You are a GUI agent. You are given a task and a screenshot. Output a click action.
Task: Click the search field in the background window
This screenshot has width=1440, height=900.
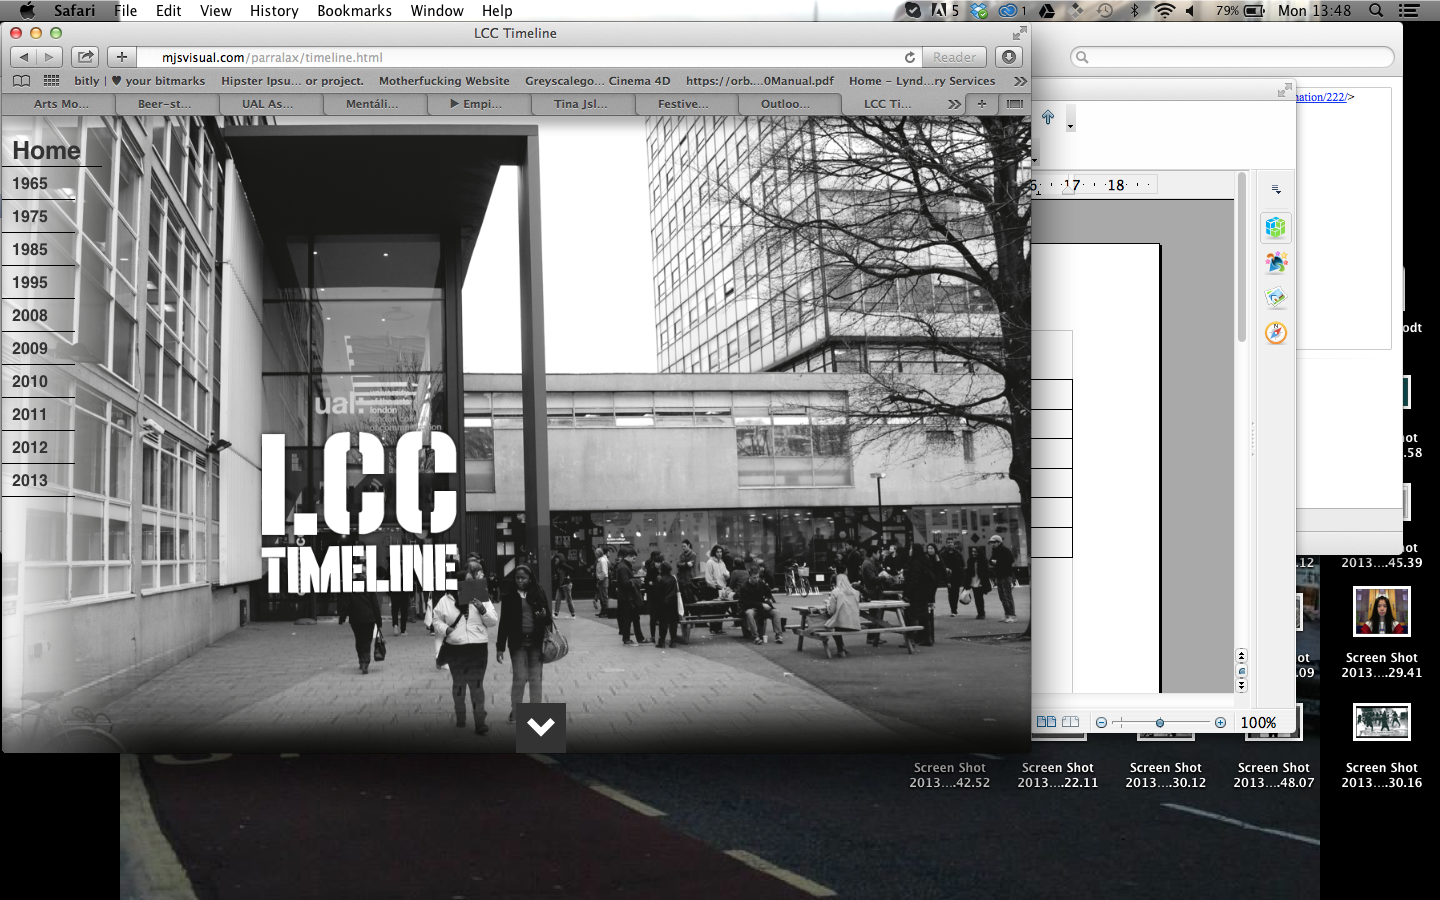click(1232, 57)
